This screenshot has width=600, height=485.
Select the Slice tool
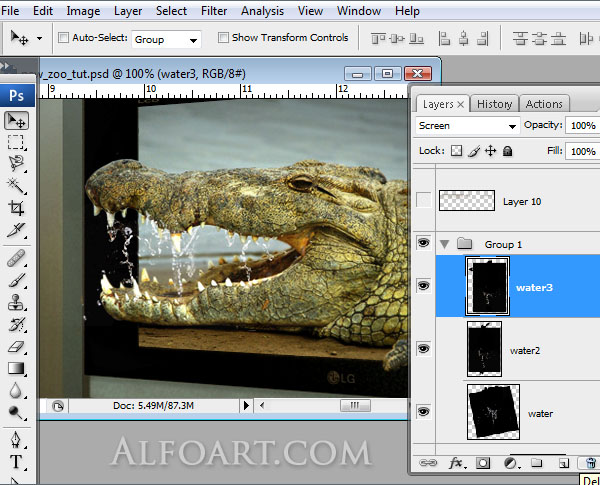coord(16,230)
